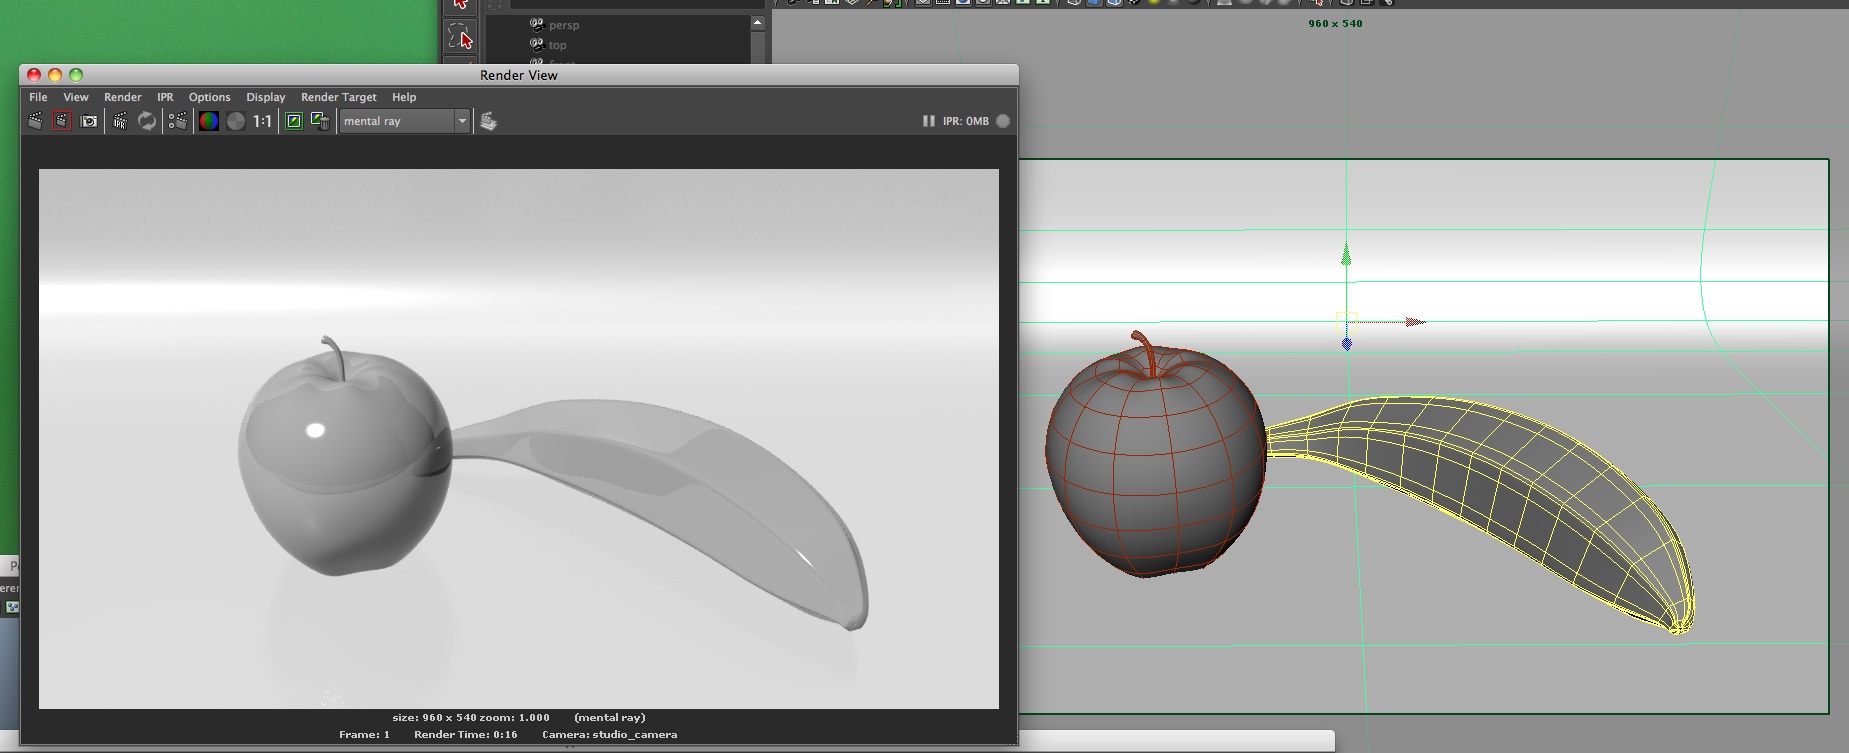Screen dimensions: 1849x753
Task: Pause IPR tuning with the pause button
Action: [x=928, y=121]
